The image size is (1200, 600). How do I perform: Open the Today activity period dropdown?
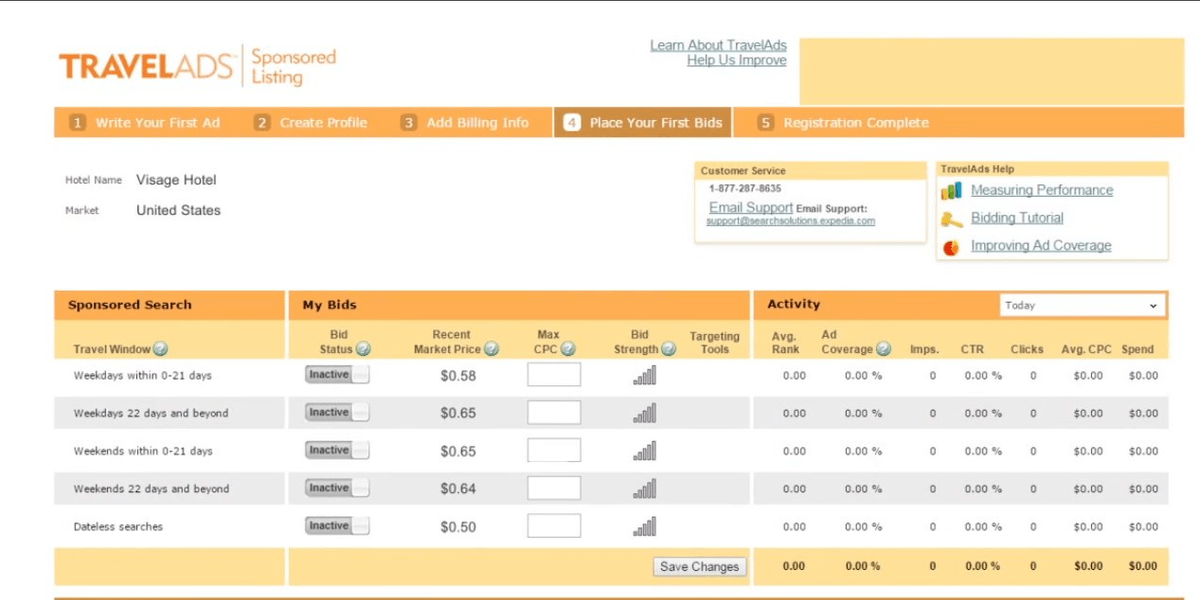1082,305
